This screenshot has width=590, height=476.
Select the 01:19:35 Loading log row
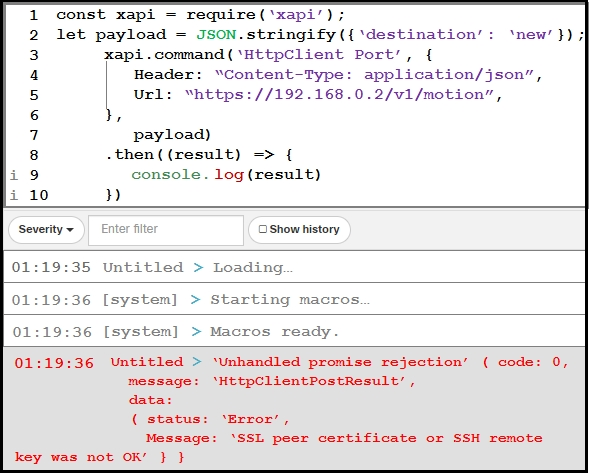click(295, 267)
